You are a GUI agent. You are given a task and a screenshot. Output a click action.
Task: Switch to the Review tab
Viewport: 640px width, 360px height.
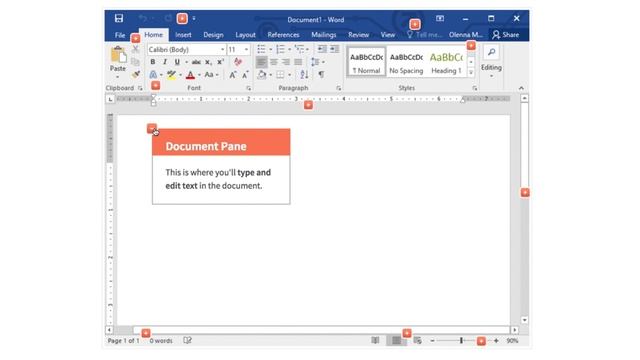point(358,35)
